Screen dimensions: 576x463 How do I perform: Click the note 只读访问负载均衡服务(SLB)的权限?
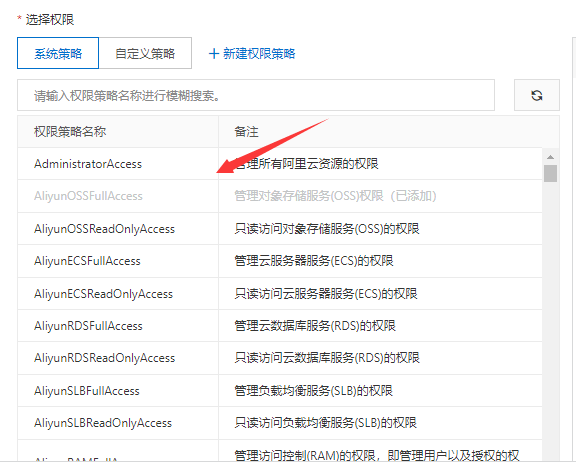click(325, 423)
